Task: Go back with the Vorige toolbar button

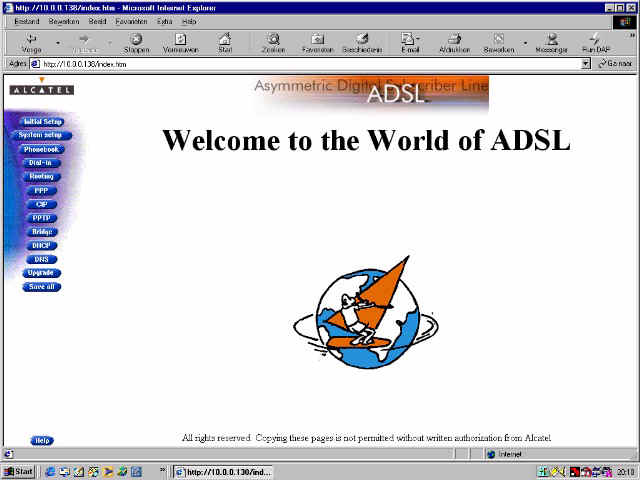Action: [x=31, y=43]
